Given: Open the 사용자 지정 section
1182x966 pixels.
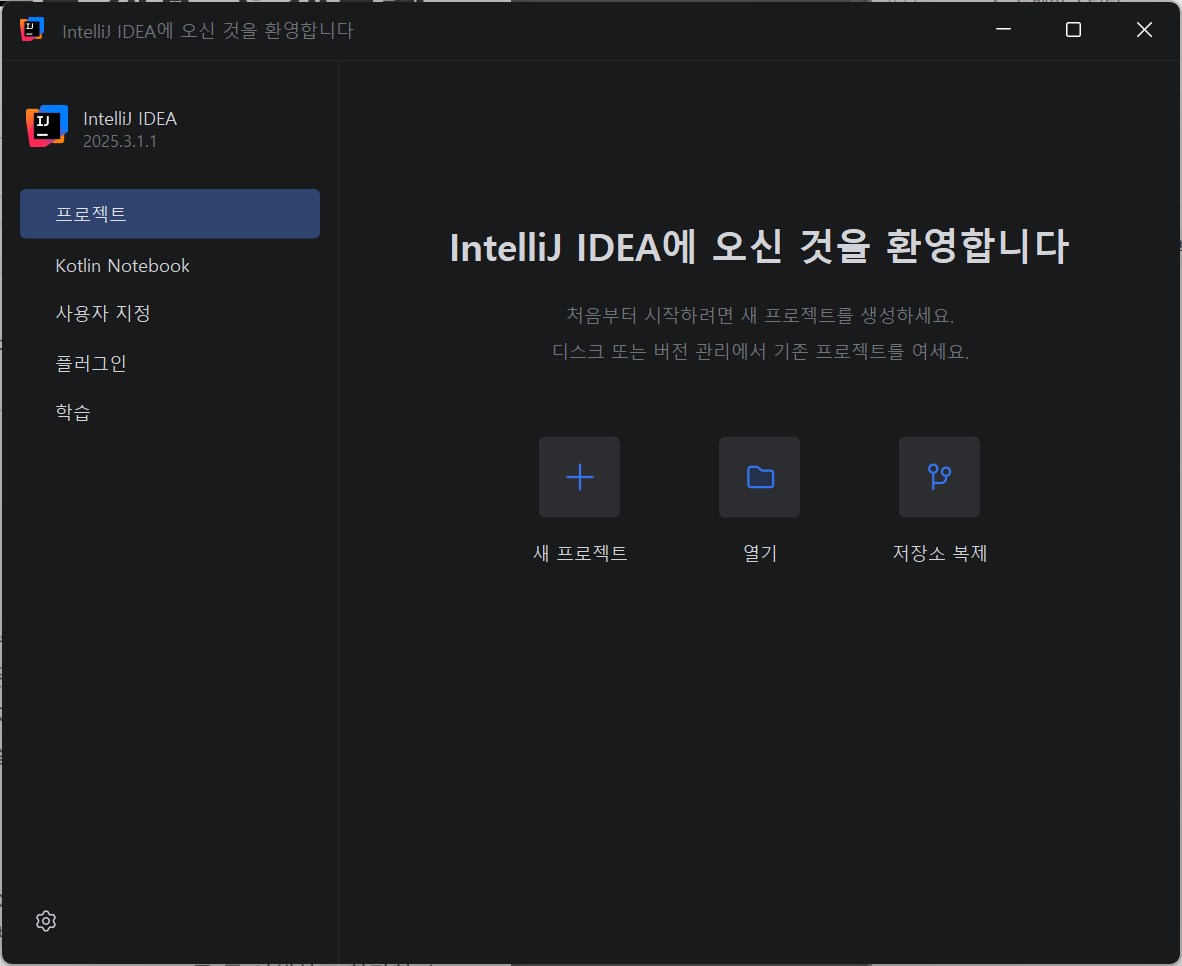Looking at the screenshot, I should (x=103, y=314).
